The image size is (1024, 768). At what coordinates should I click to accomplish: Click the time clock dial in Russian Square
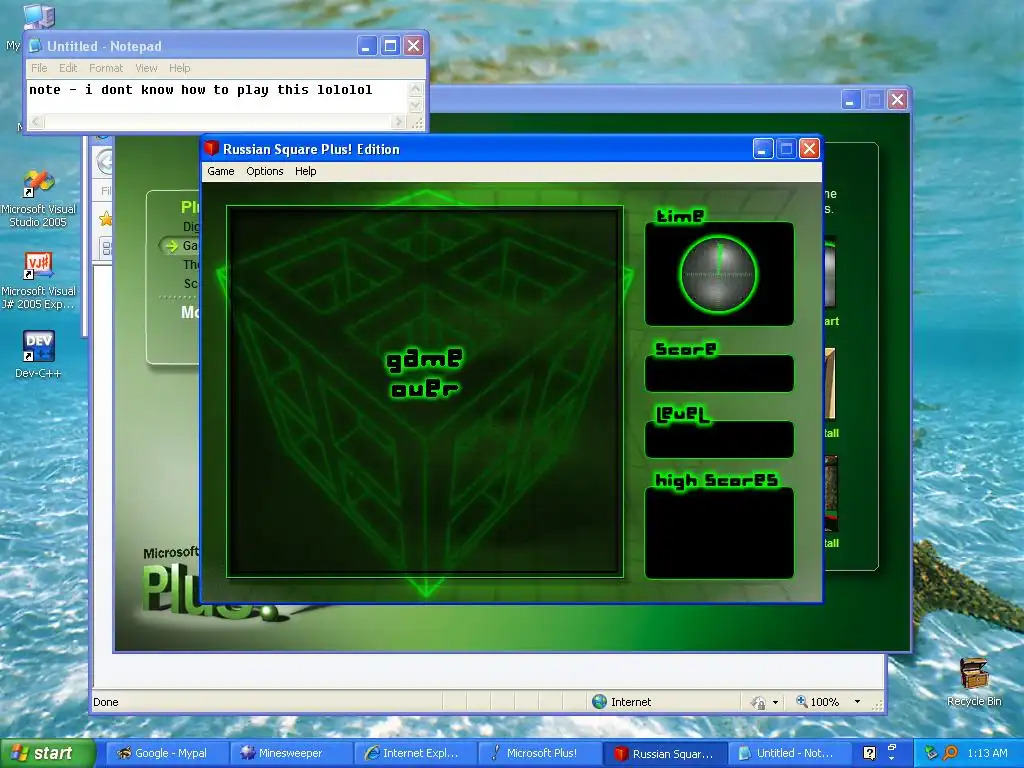coord(718,274)
